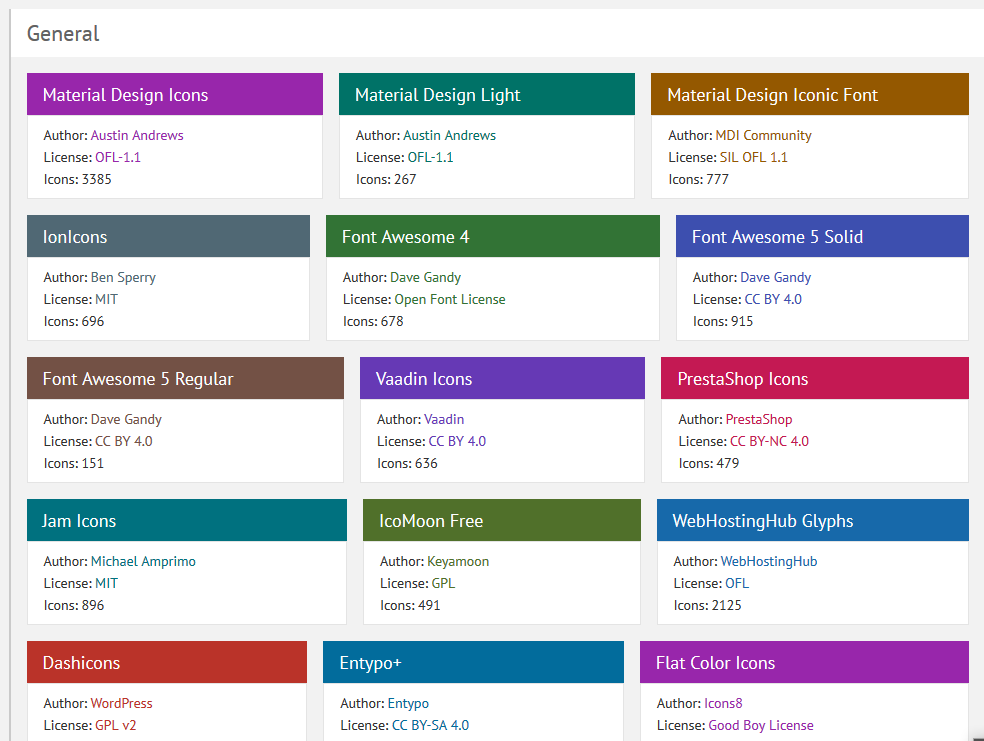Screen dimensions: 984x741
Task: Select the 'Icons: 896' count text
Action: [74, 605]
